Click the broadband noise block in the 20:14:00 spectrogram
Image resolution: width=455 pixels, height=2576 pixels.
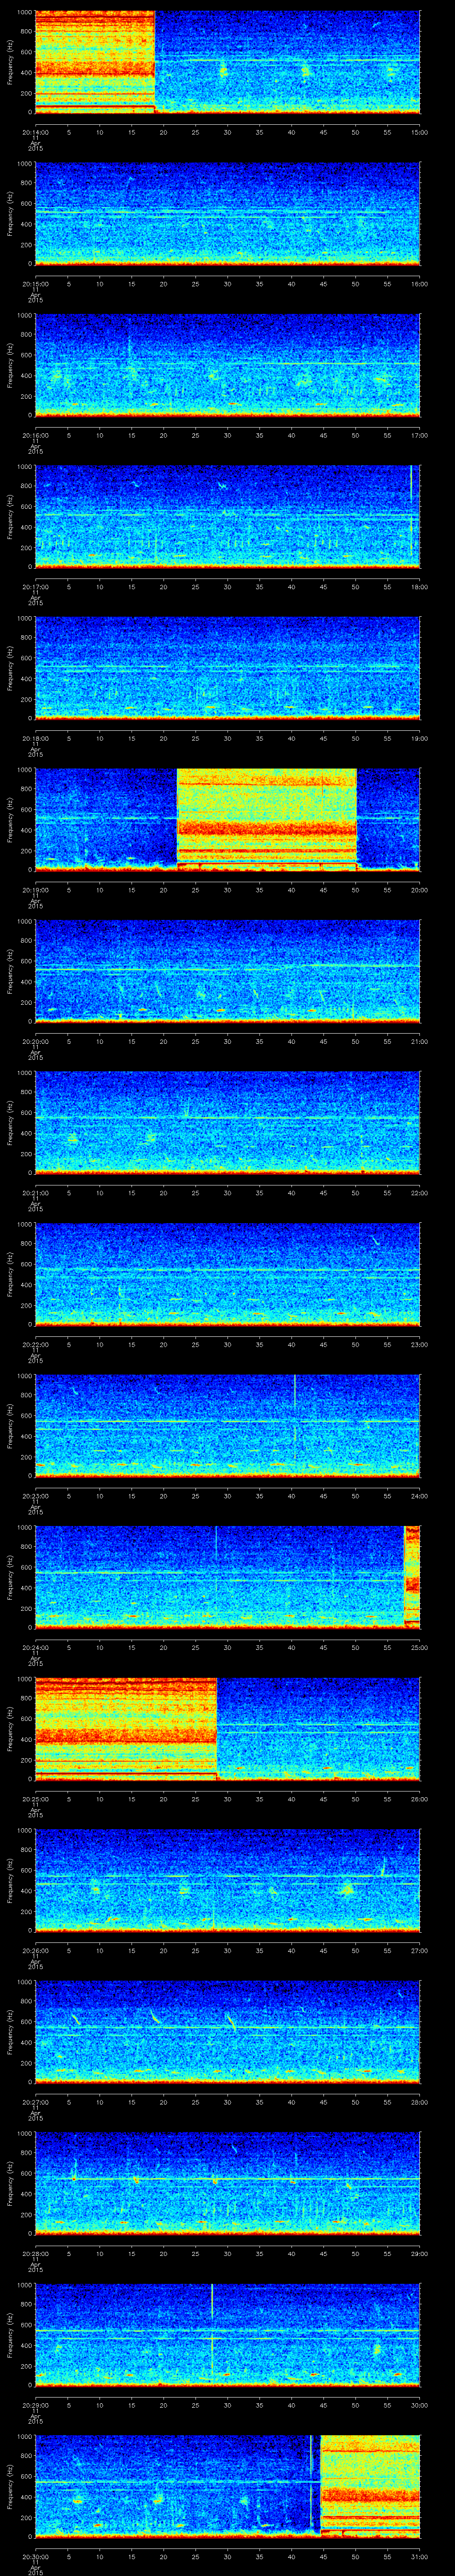[x=95, y=60]
